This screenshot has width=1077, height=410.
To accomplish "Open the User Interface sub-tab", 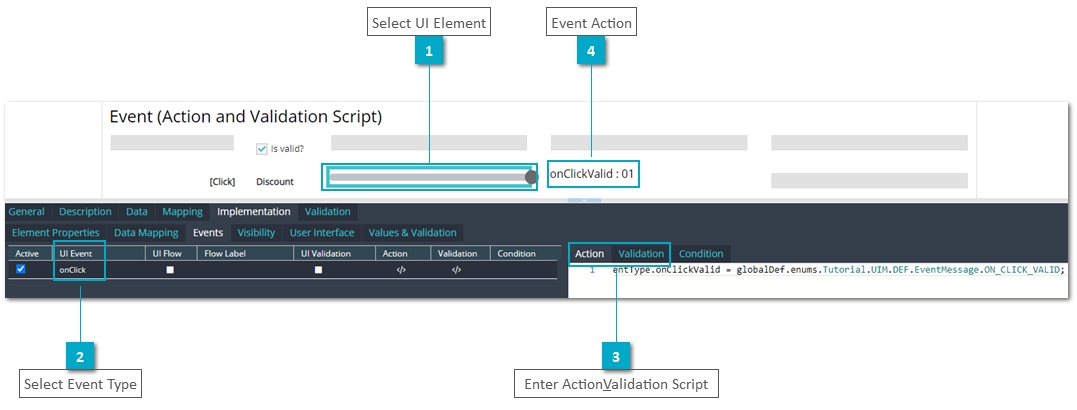I will coord(322,233).
